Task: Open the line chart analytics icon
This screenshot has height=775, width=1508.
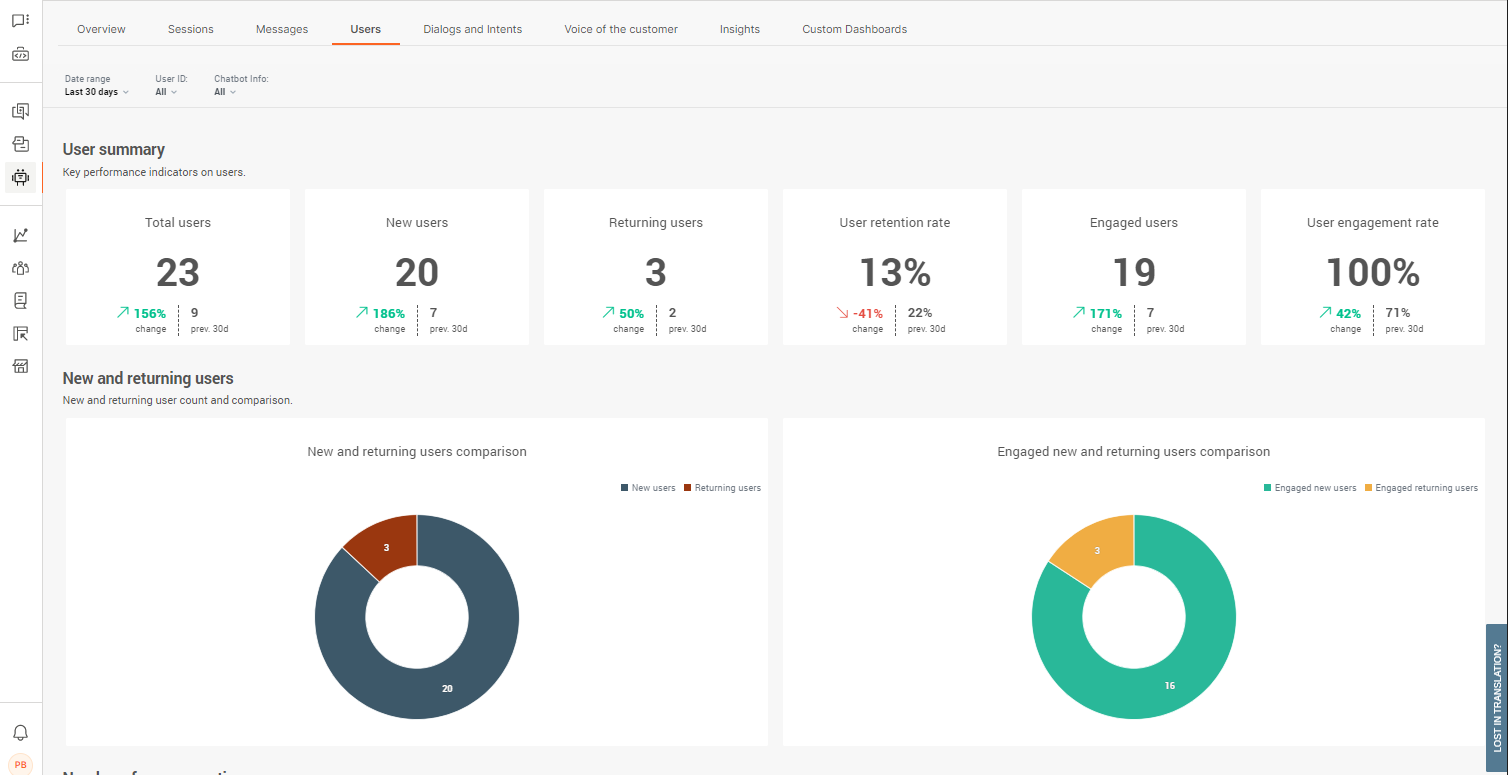Action: point(20,235)
